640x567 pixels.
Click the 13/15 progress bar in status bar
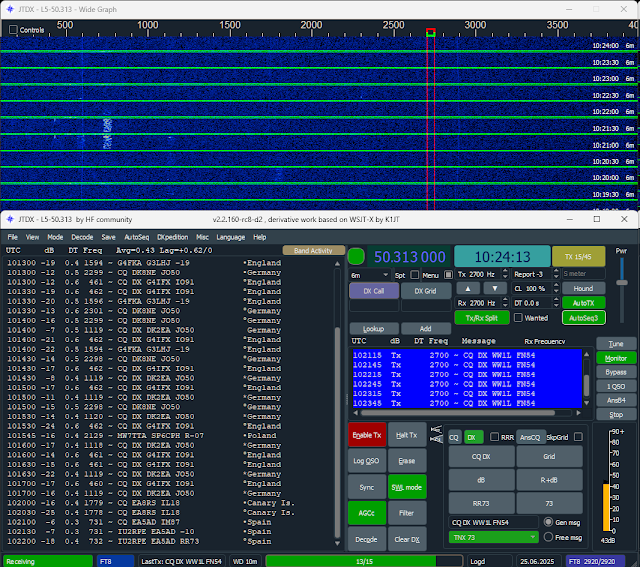pos(364,561)
